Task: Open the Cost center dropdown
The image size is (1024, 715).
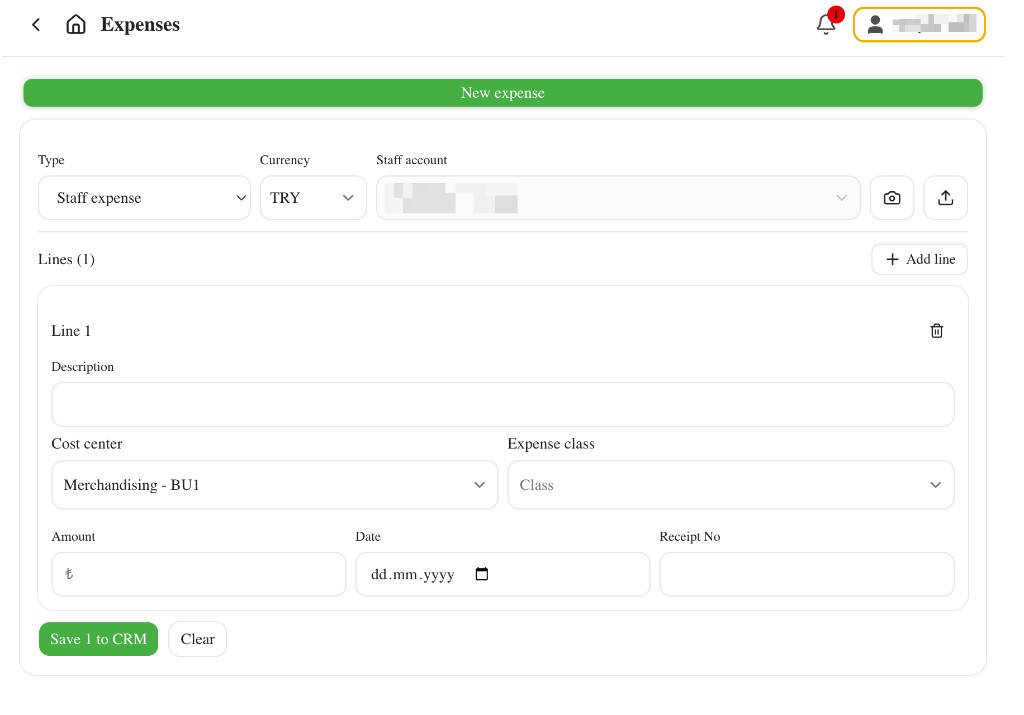Action: click(x=274, y=485)
